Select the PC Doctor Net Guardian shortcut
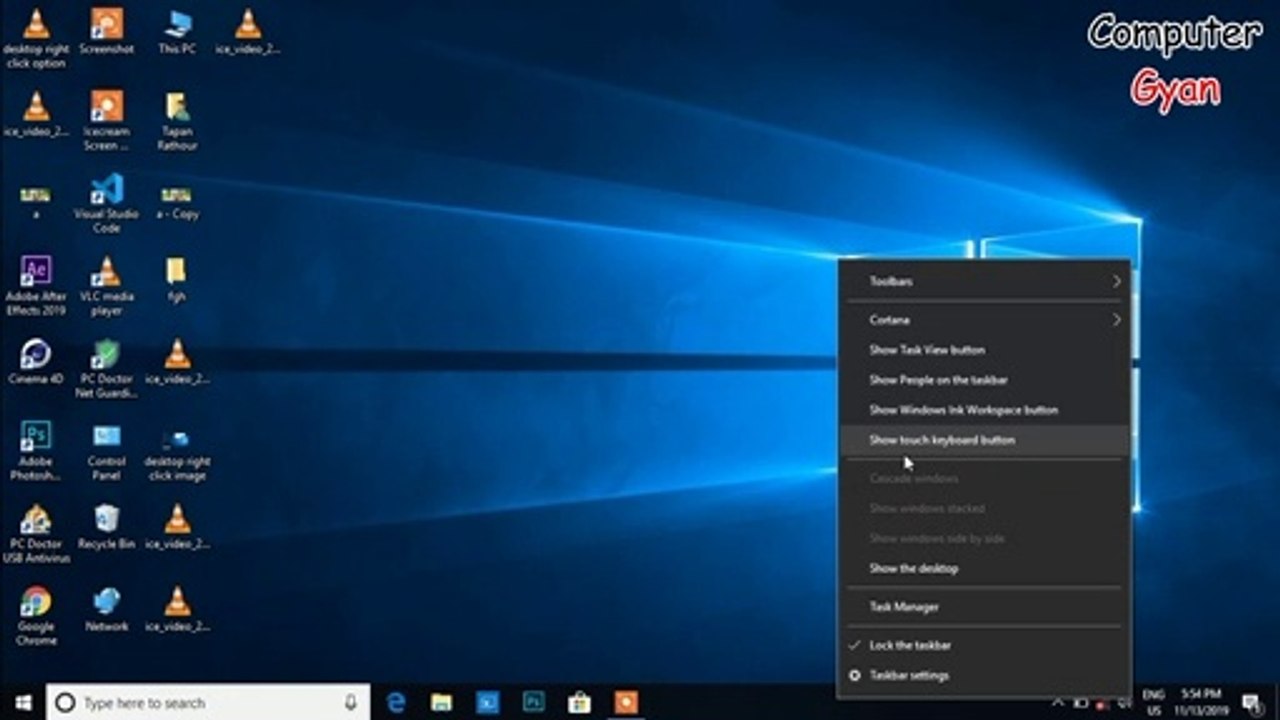 pos(107,368)
